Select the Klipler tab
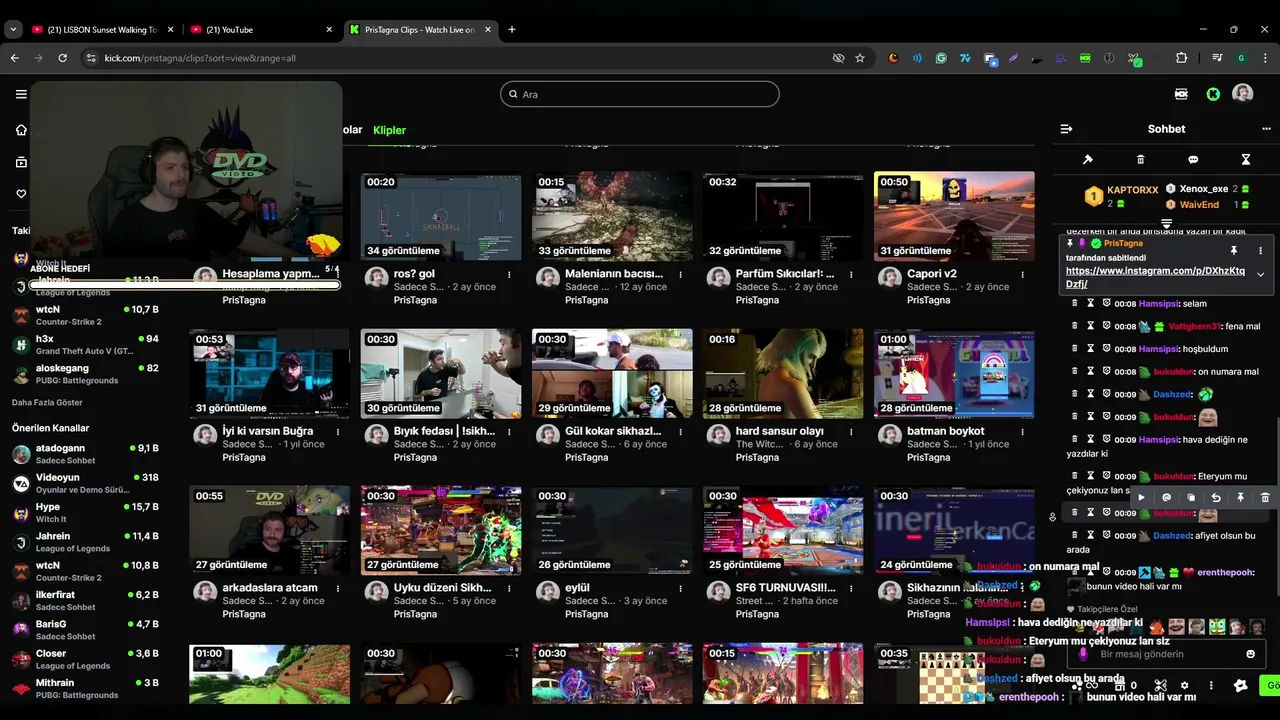Viewport: 1280px width, 720px height. point(389,130)
